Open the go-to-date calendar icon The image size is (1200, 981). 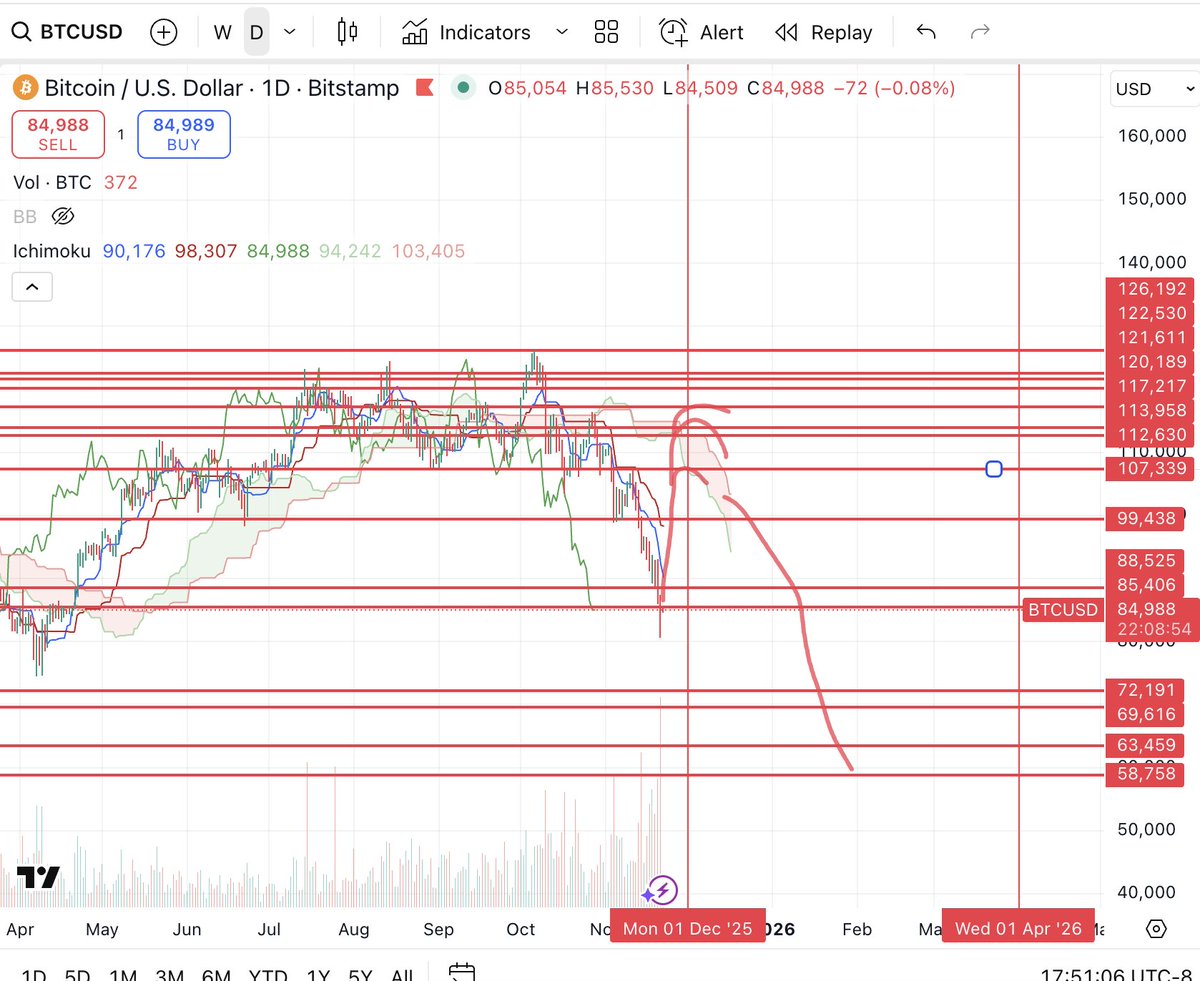pos(462,972)
